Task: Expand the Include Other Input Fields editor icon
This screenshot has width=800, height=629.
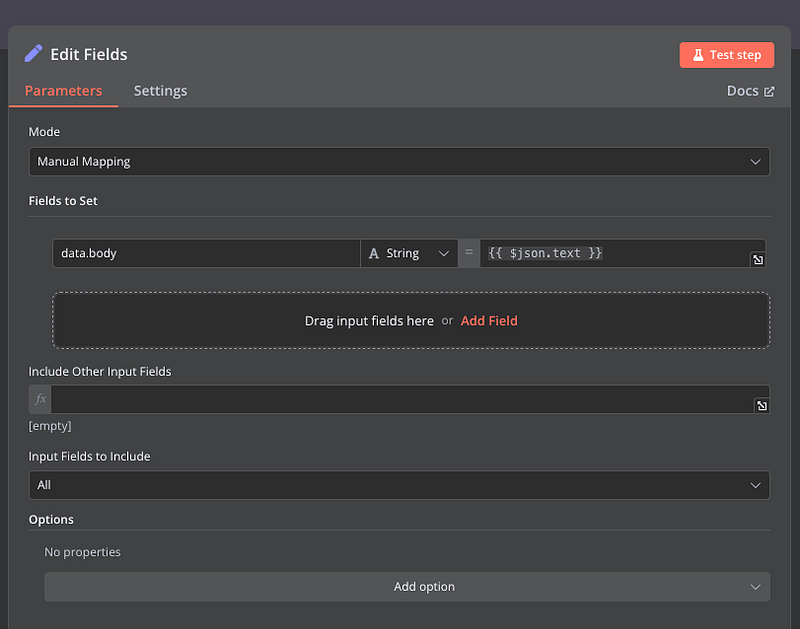Action: pyautogui.click(x=761, y=406)
